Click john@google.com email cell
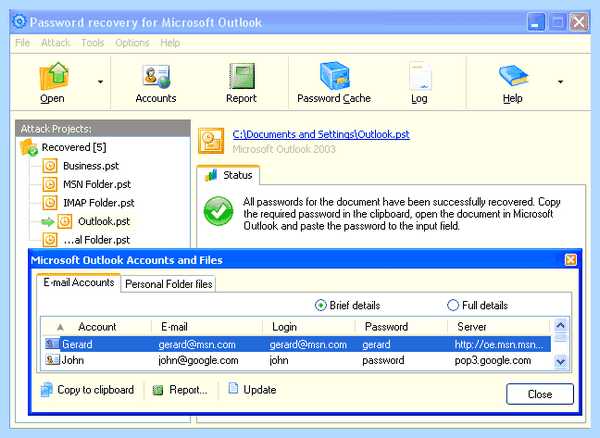The height and width of the screenshot is (438, 600). point(198,360)
